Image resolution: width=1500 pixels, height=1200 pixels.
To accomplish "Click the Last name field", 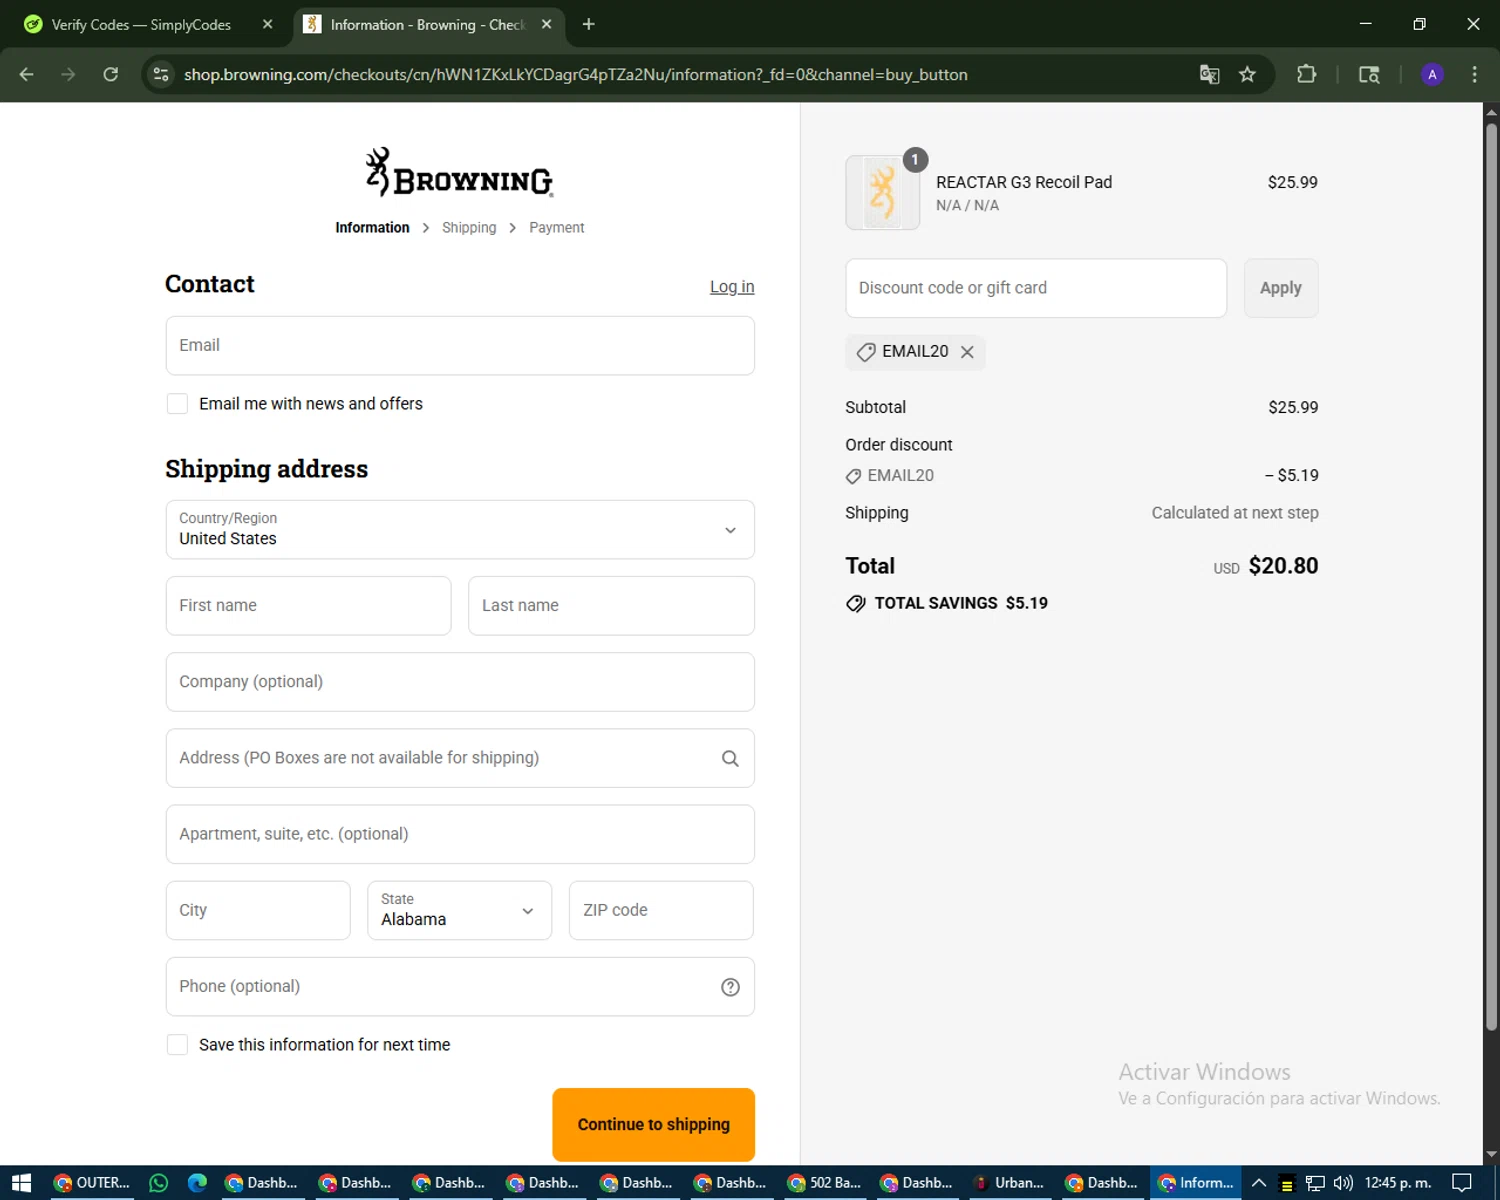I will (611, 606).
